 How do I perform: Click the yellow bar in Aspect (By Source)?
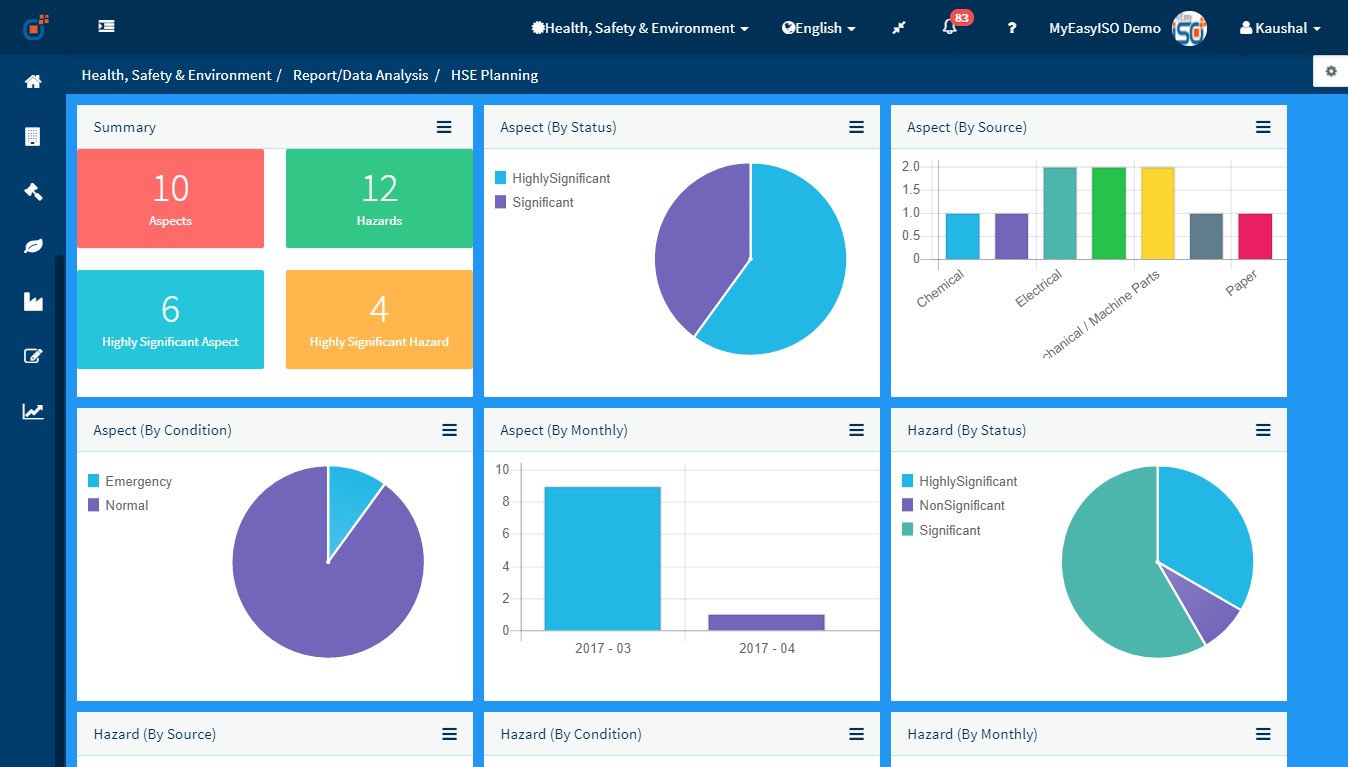[x=1157, y=213]
